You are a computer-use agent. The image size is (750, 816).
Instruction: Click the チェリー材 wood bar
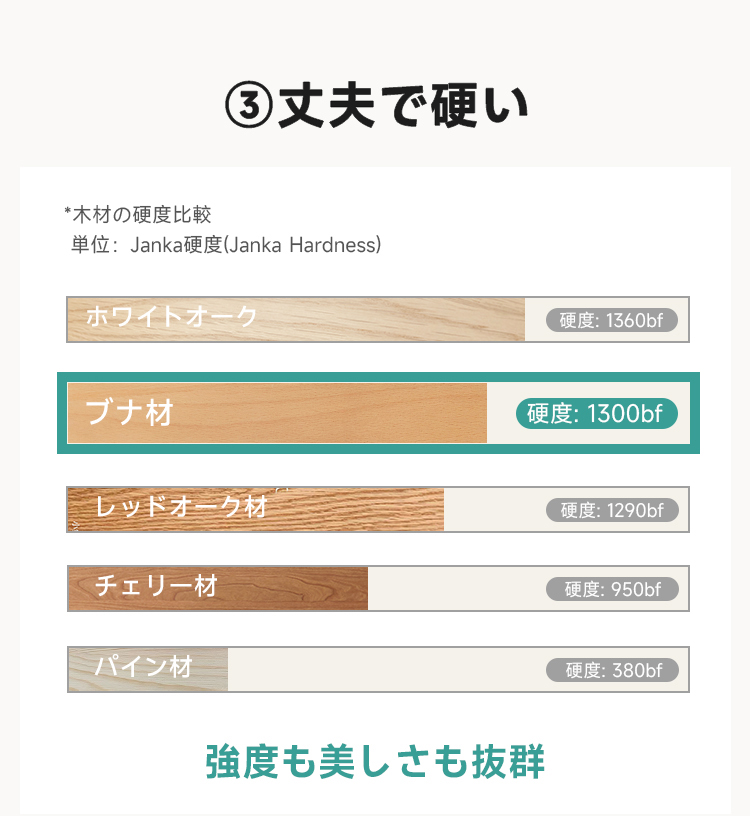218,589
